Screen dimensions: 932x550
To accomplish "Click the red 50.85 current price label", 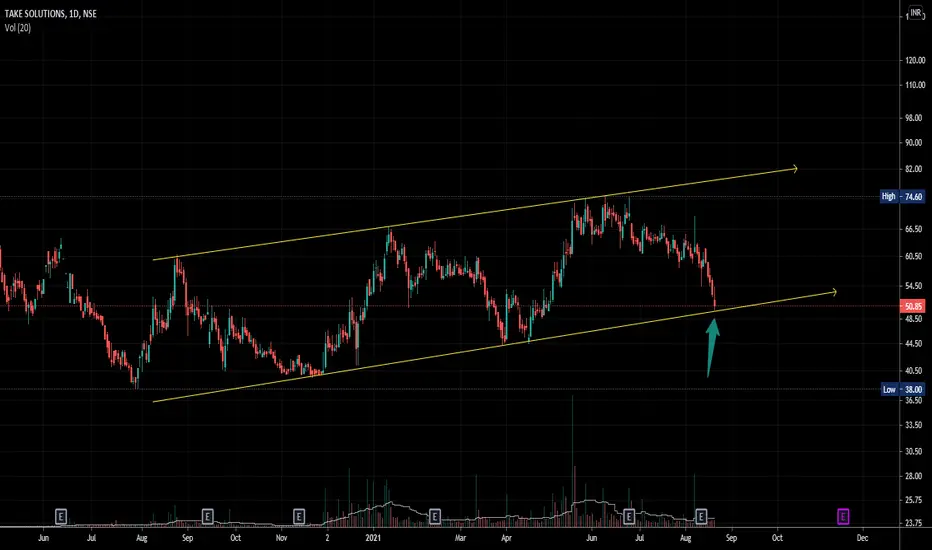I will click(x=914, y=307).
